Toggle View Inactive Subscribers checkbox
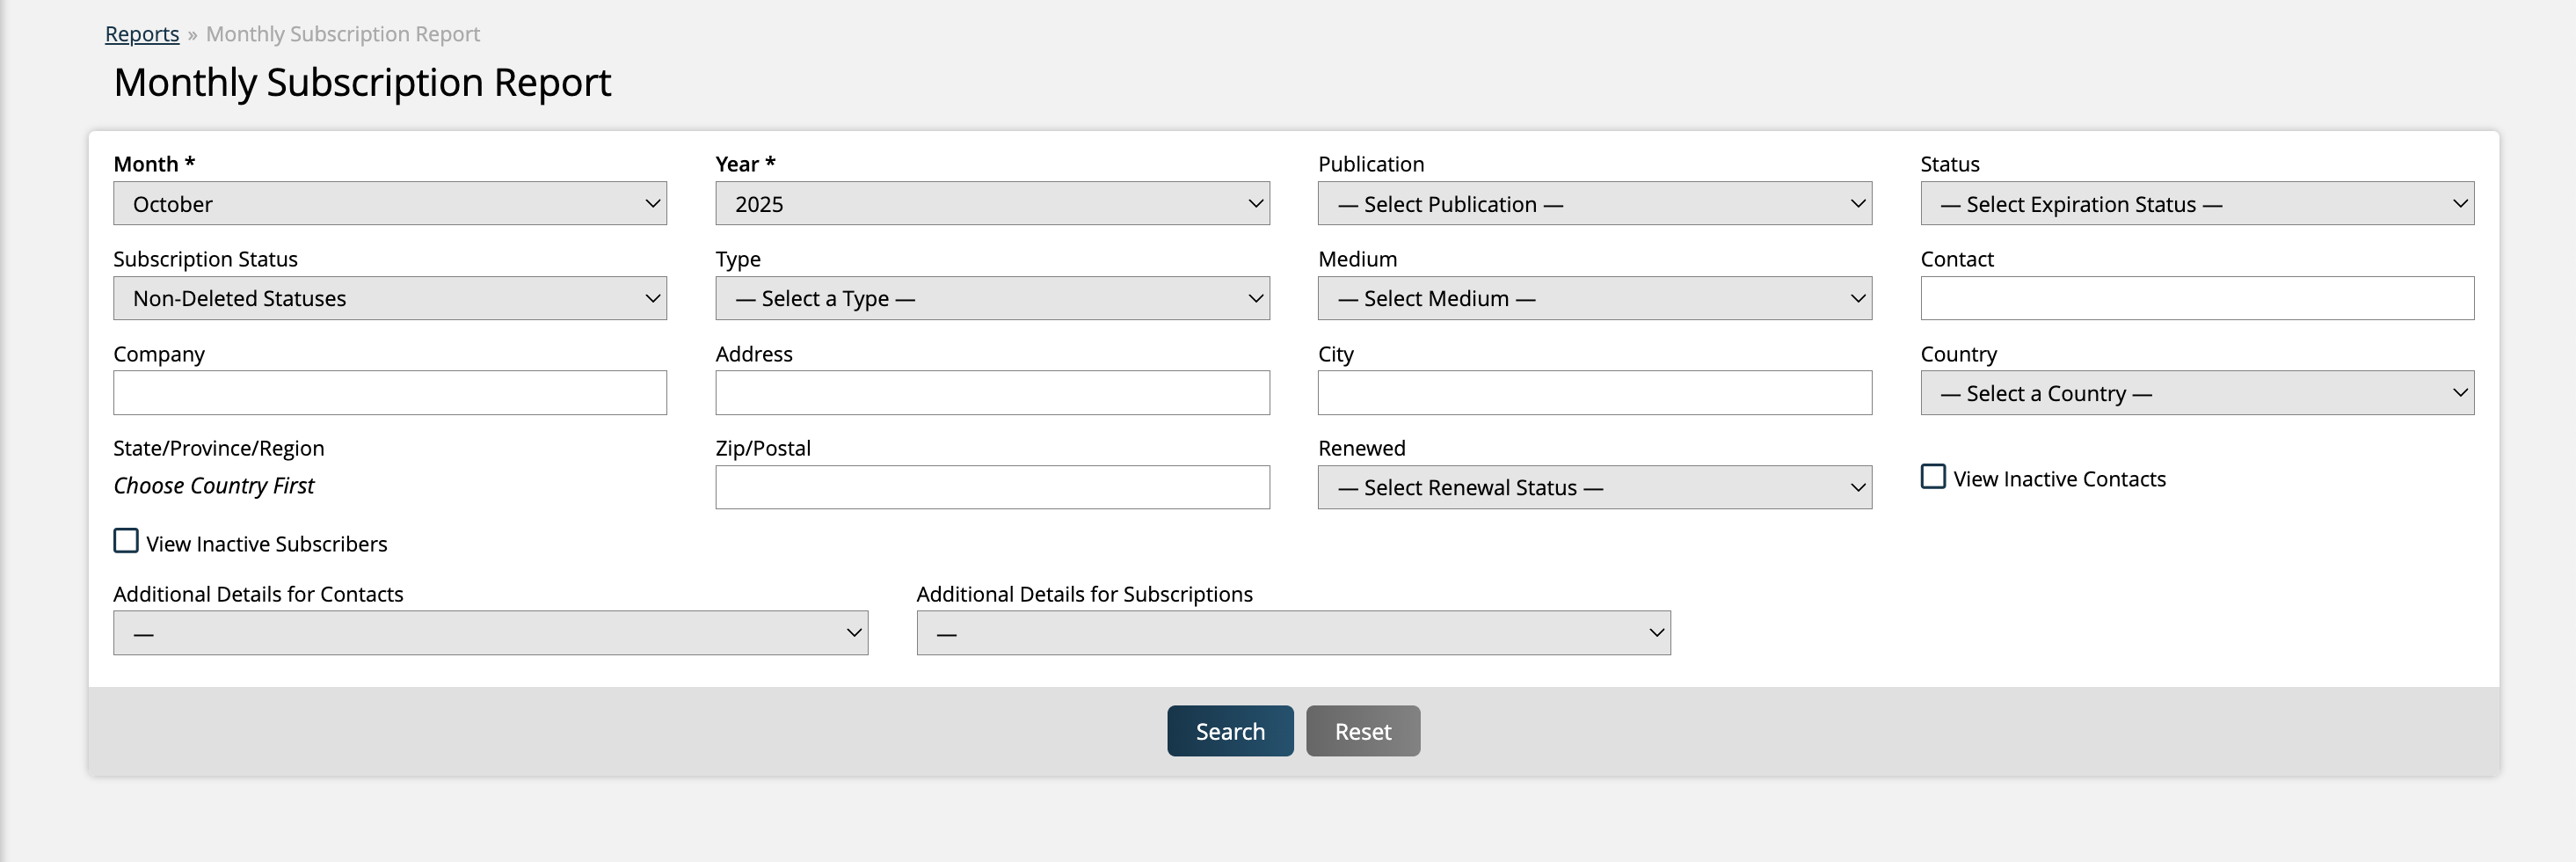2576x862 pixels. click(x=126, y=541)
